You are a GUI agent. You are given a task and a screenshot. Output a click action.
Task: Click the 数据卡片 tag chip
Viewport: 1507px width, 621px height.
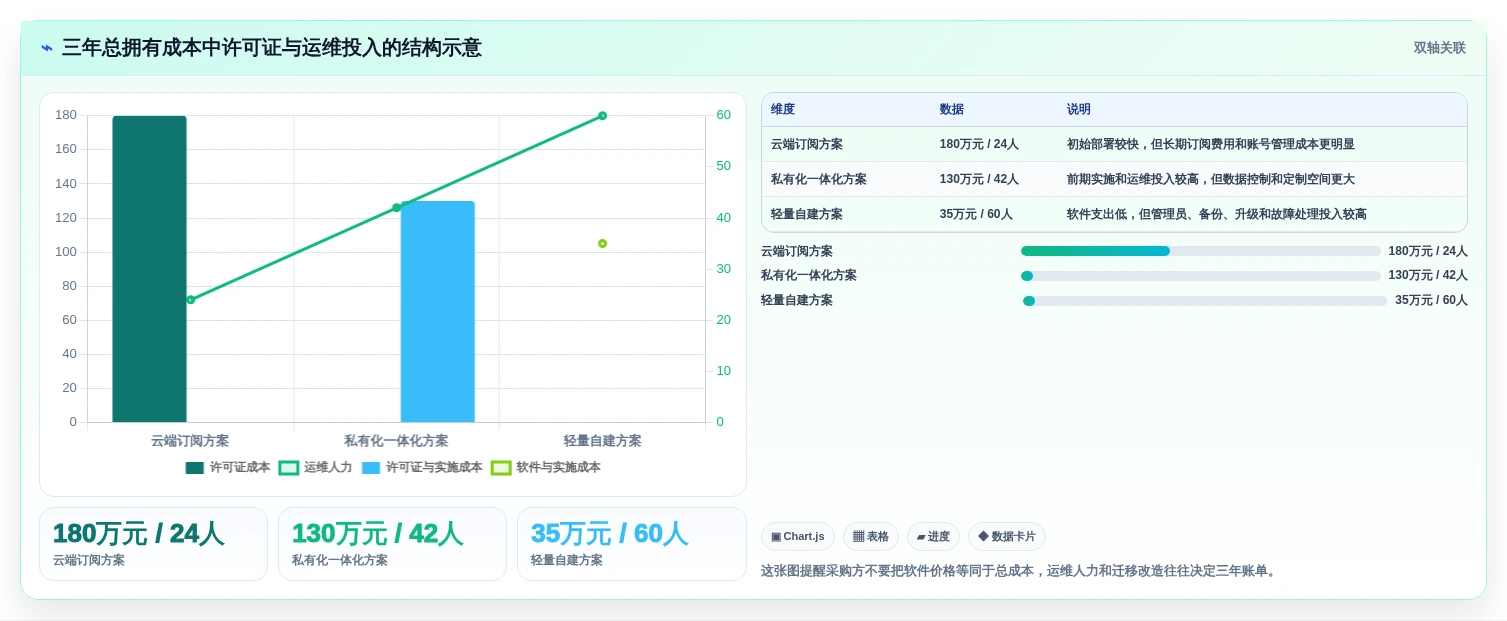click(1007, 537)
